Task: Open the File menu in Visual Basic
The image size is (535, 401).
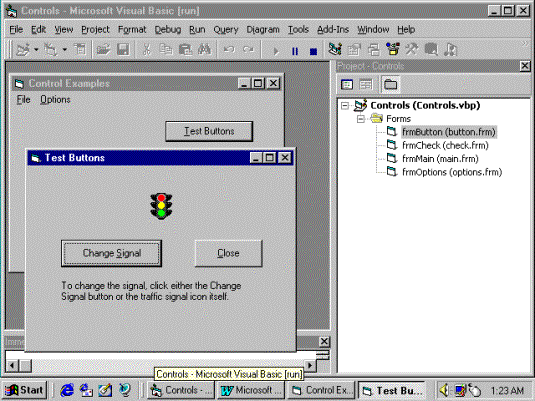Action: 16,30
